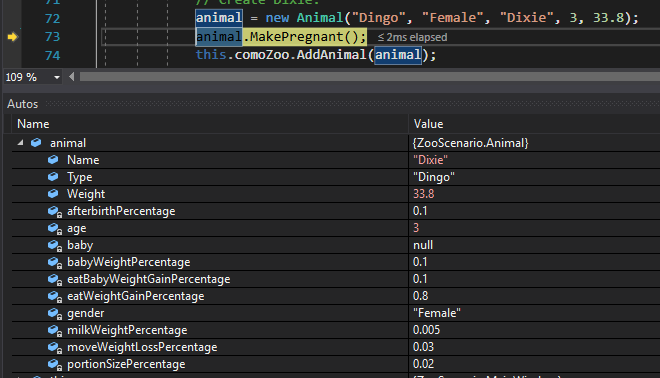Click the Autos panel title

point(22,104)
